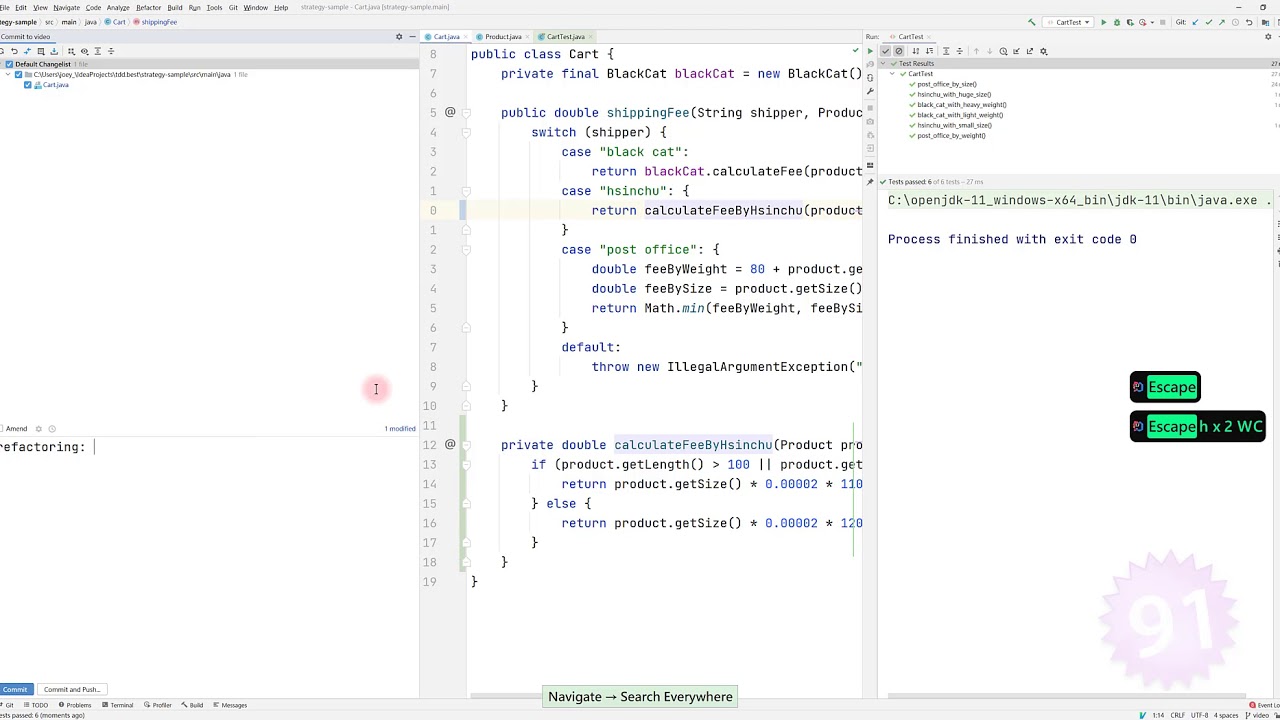
Task: Sort tests by duration in Run toolbar
Action: pyautogui.click(x=929, y=51)
